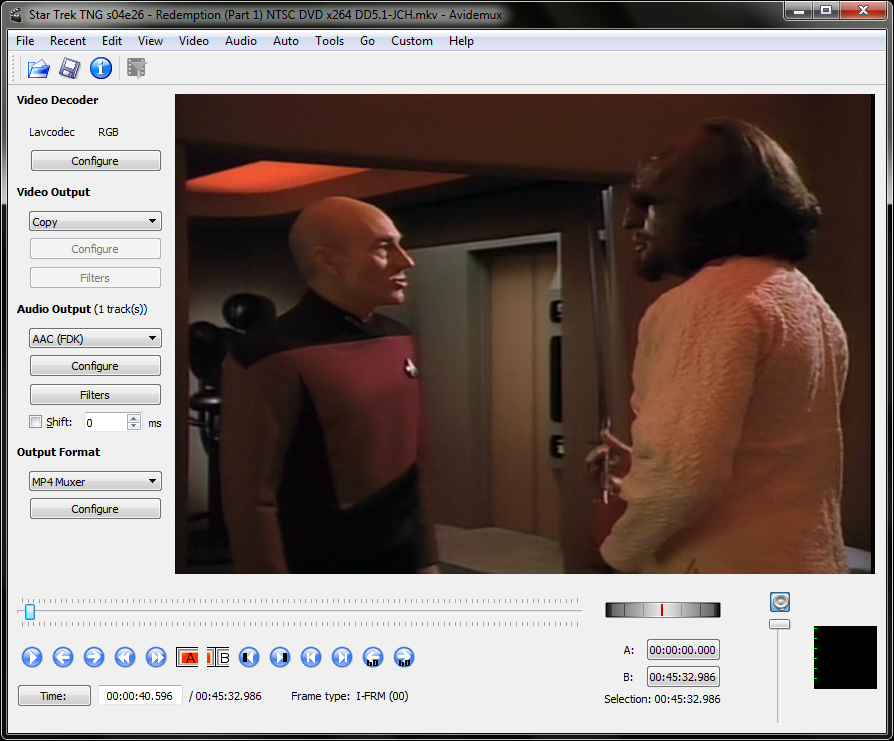Click the black audio level meter
894x741 pixels.
click(x=845, y=657)
